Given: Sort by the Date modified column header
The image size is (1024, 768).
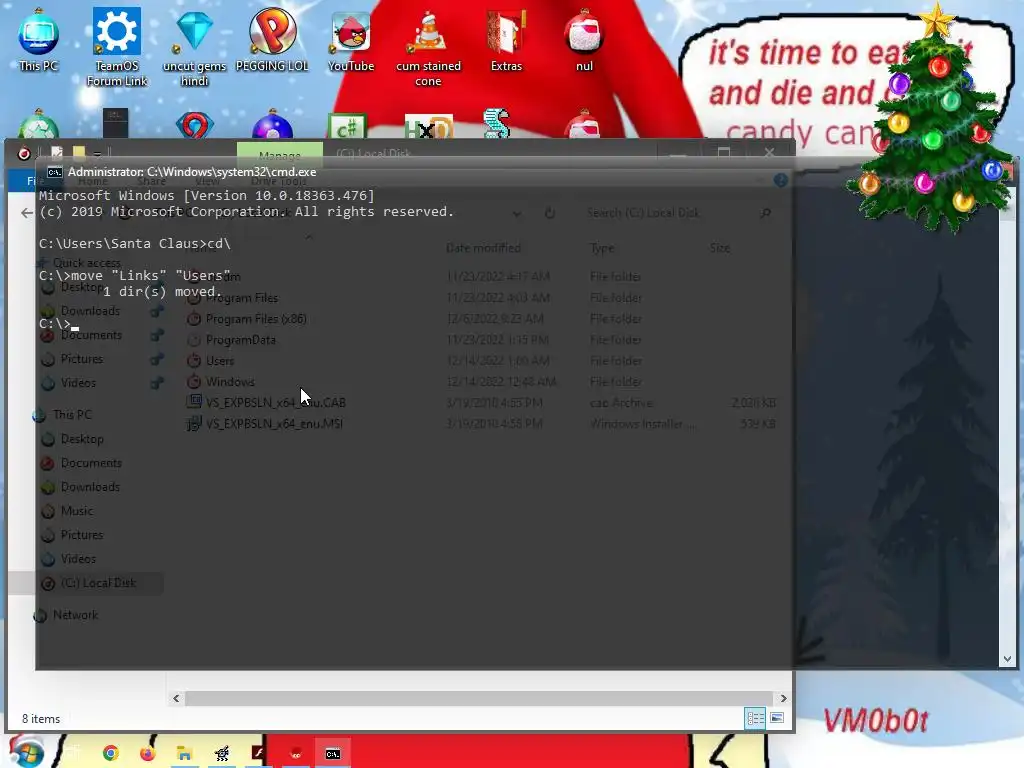Looking at the screenshot, I should (x=483, y=248).
